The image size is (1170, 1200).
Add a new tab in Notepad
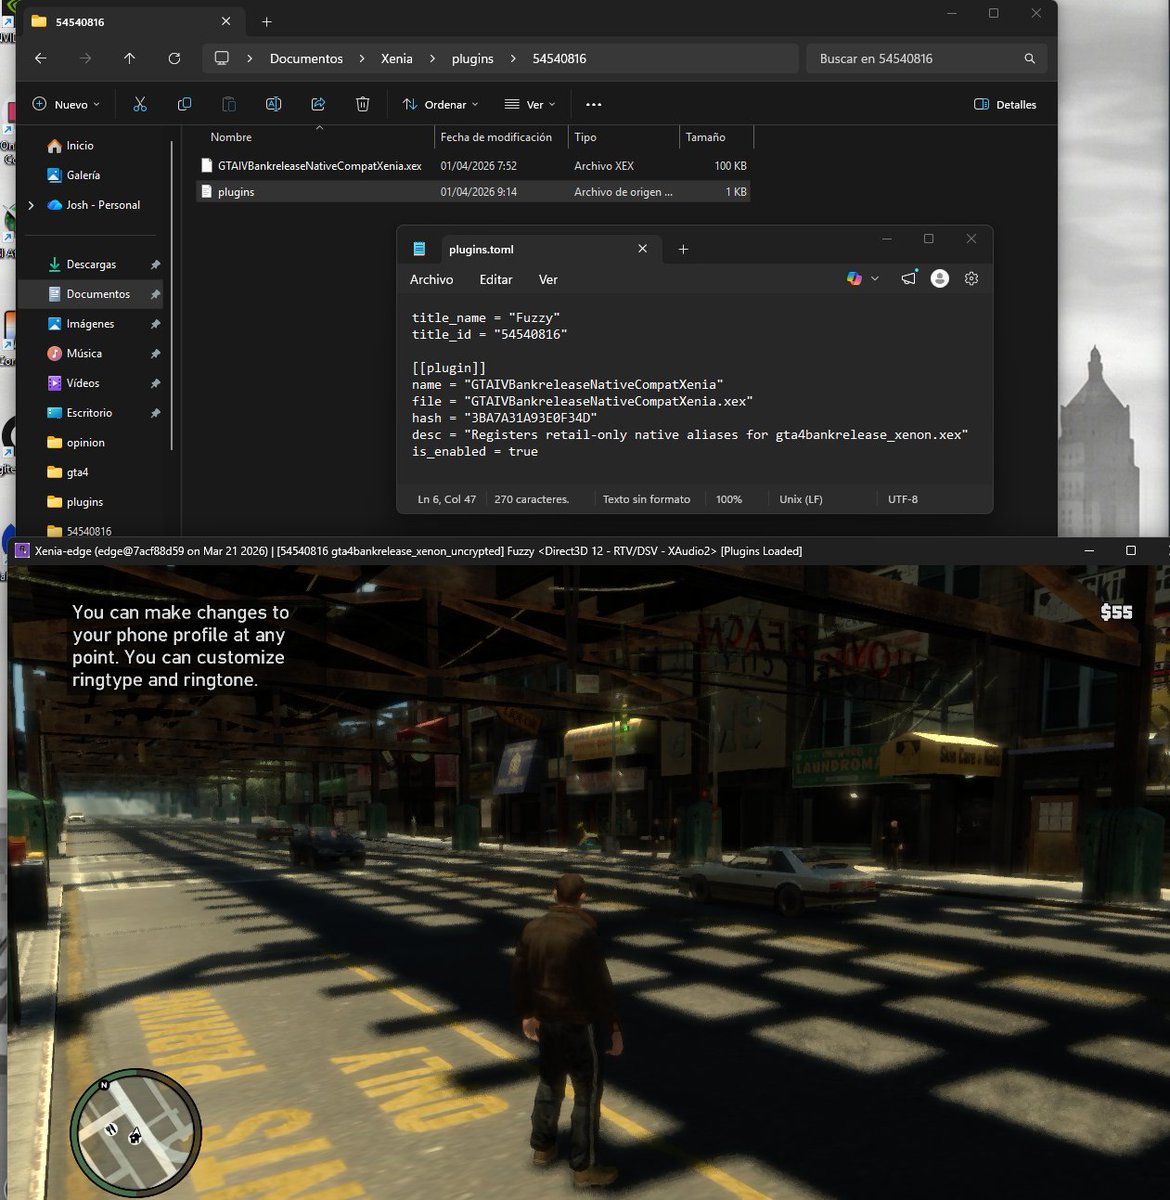coord(683,249)
